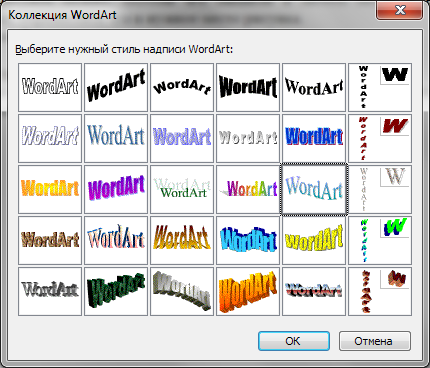Screen dimensions: 430x368
Task: Pick the cyan 3D block WordArt style
Action: (x=248, y=240)
